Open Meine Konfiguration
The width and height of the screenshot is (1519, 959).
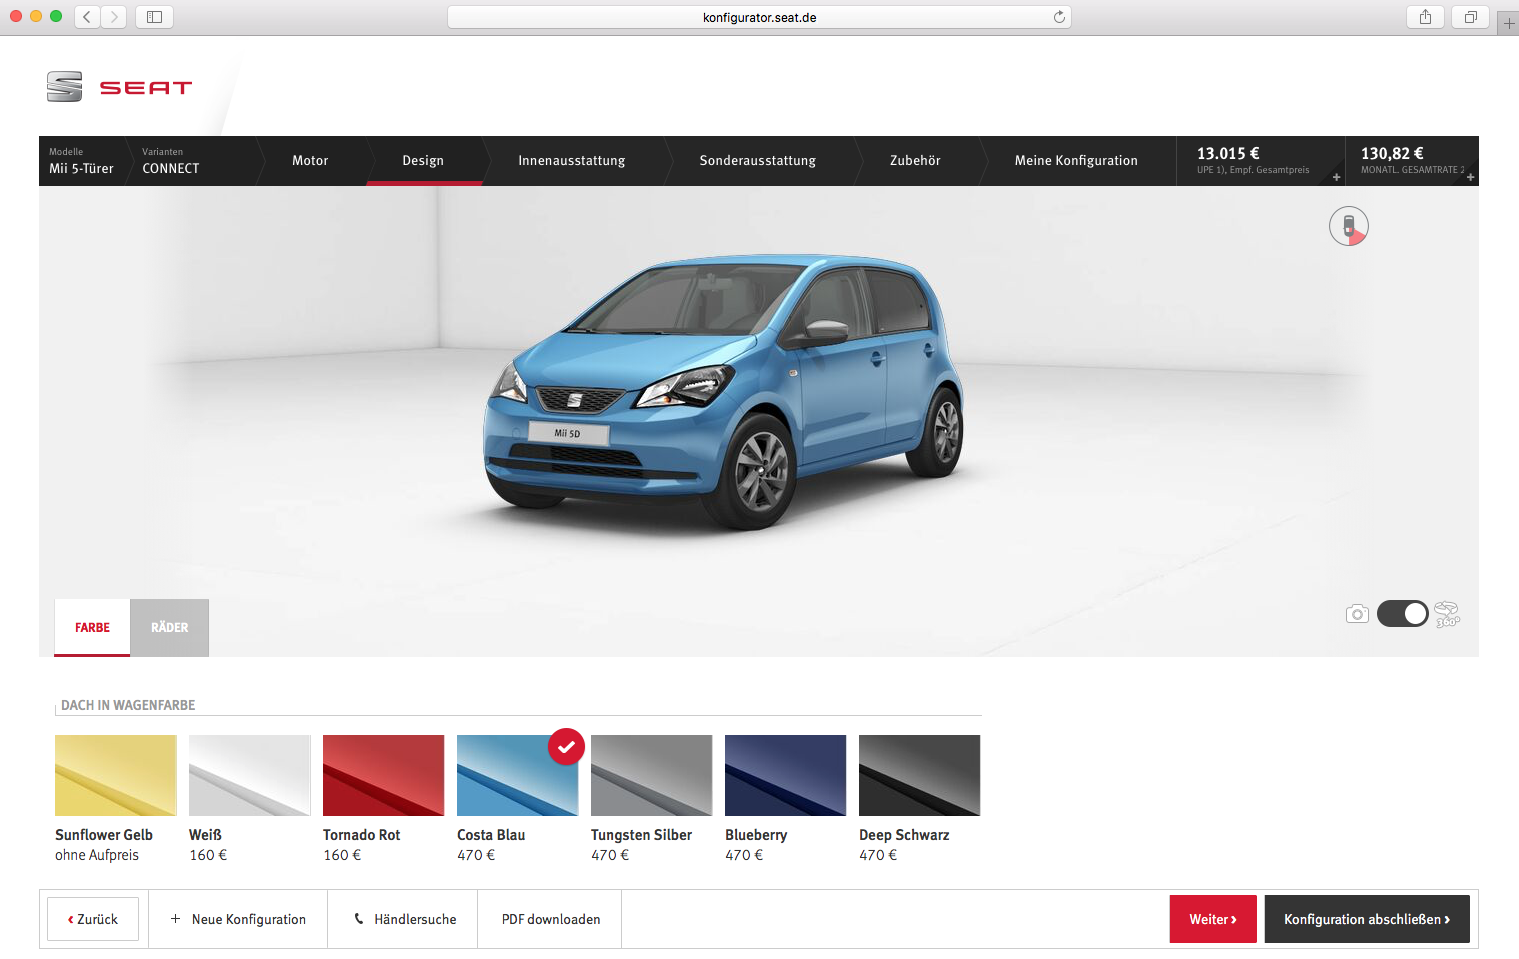(x=1076, y=161)
